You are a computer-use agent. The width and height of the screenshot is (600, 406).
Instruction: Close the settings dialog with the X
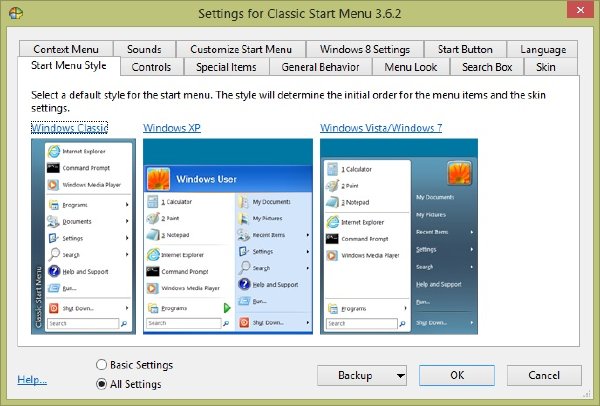(580, 10)
